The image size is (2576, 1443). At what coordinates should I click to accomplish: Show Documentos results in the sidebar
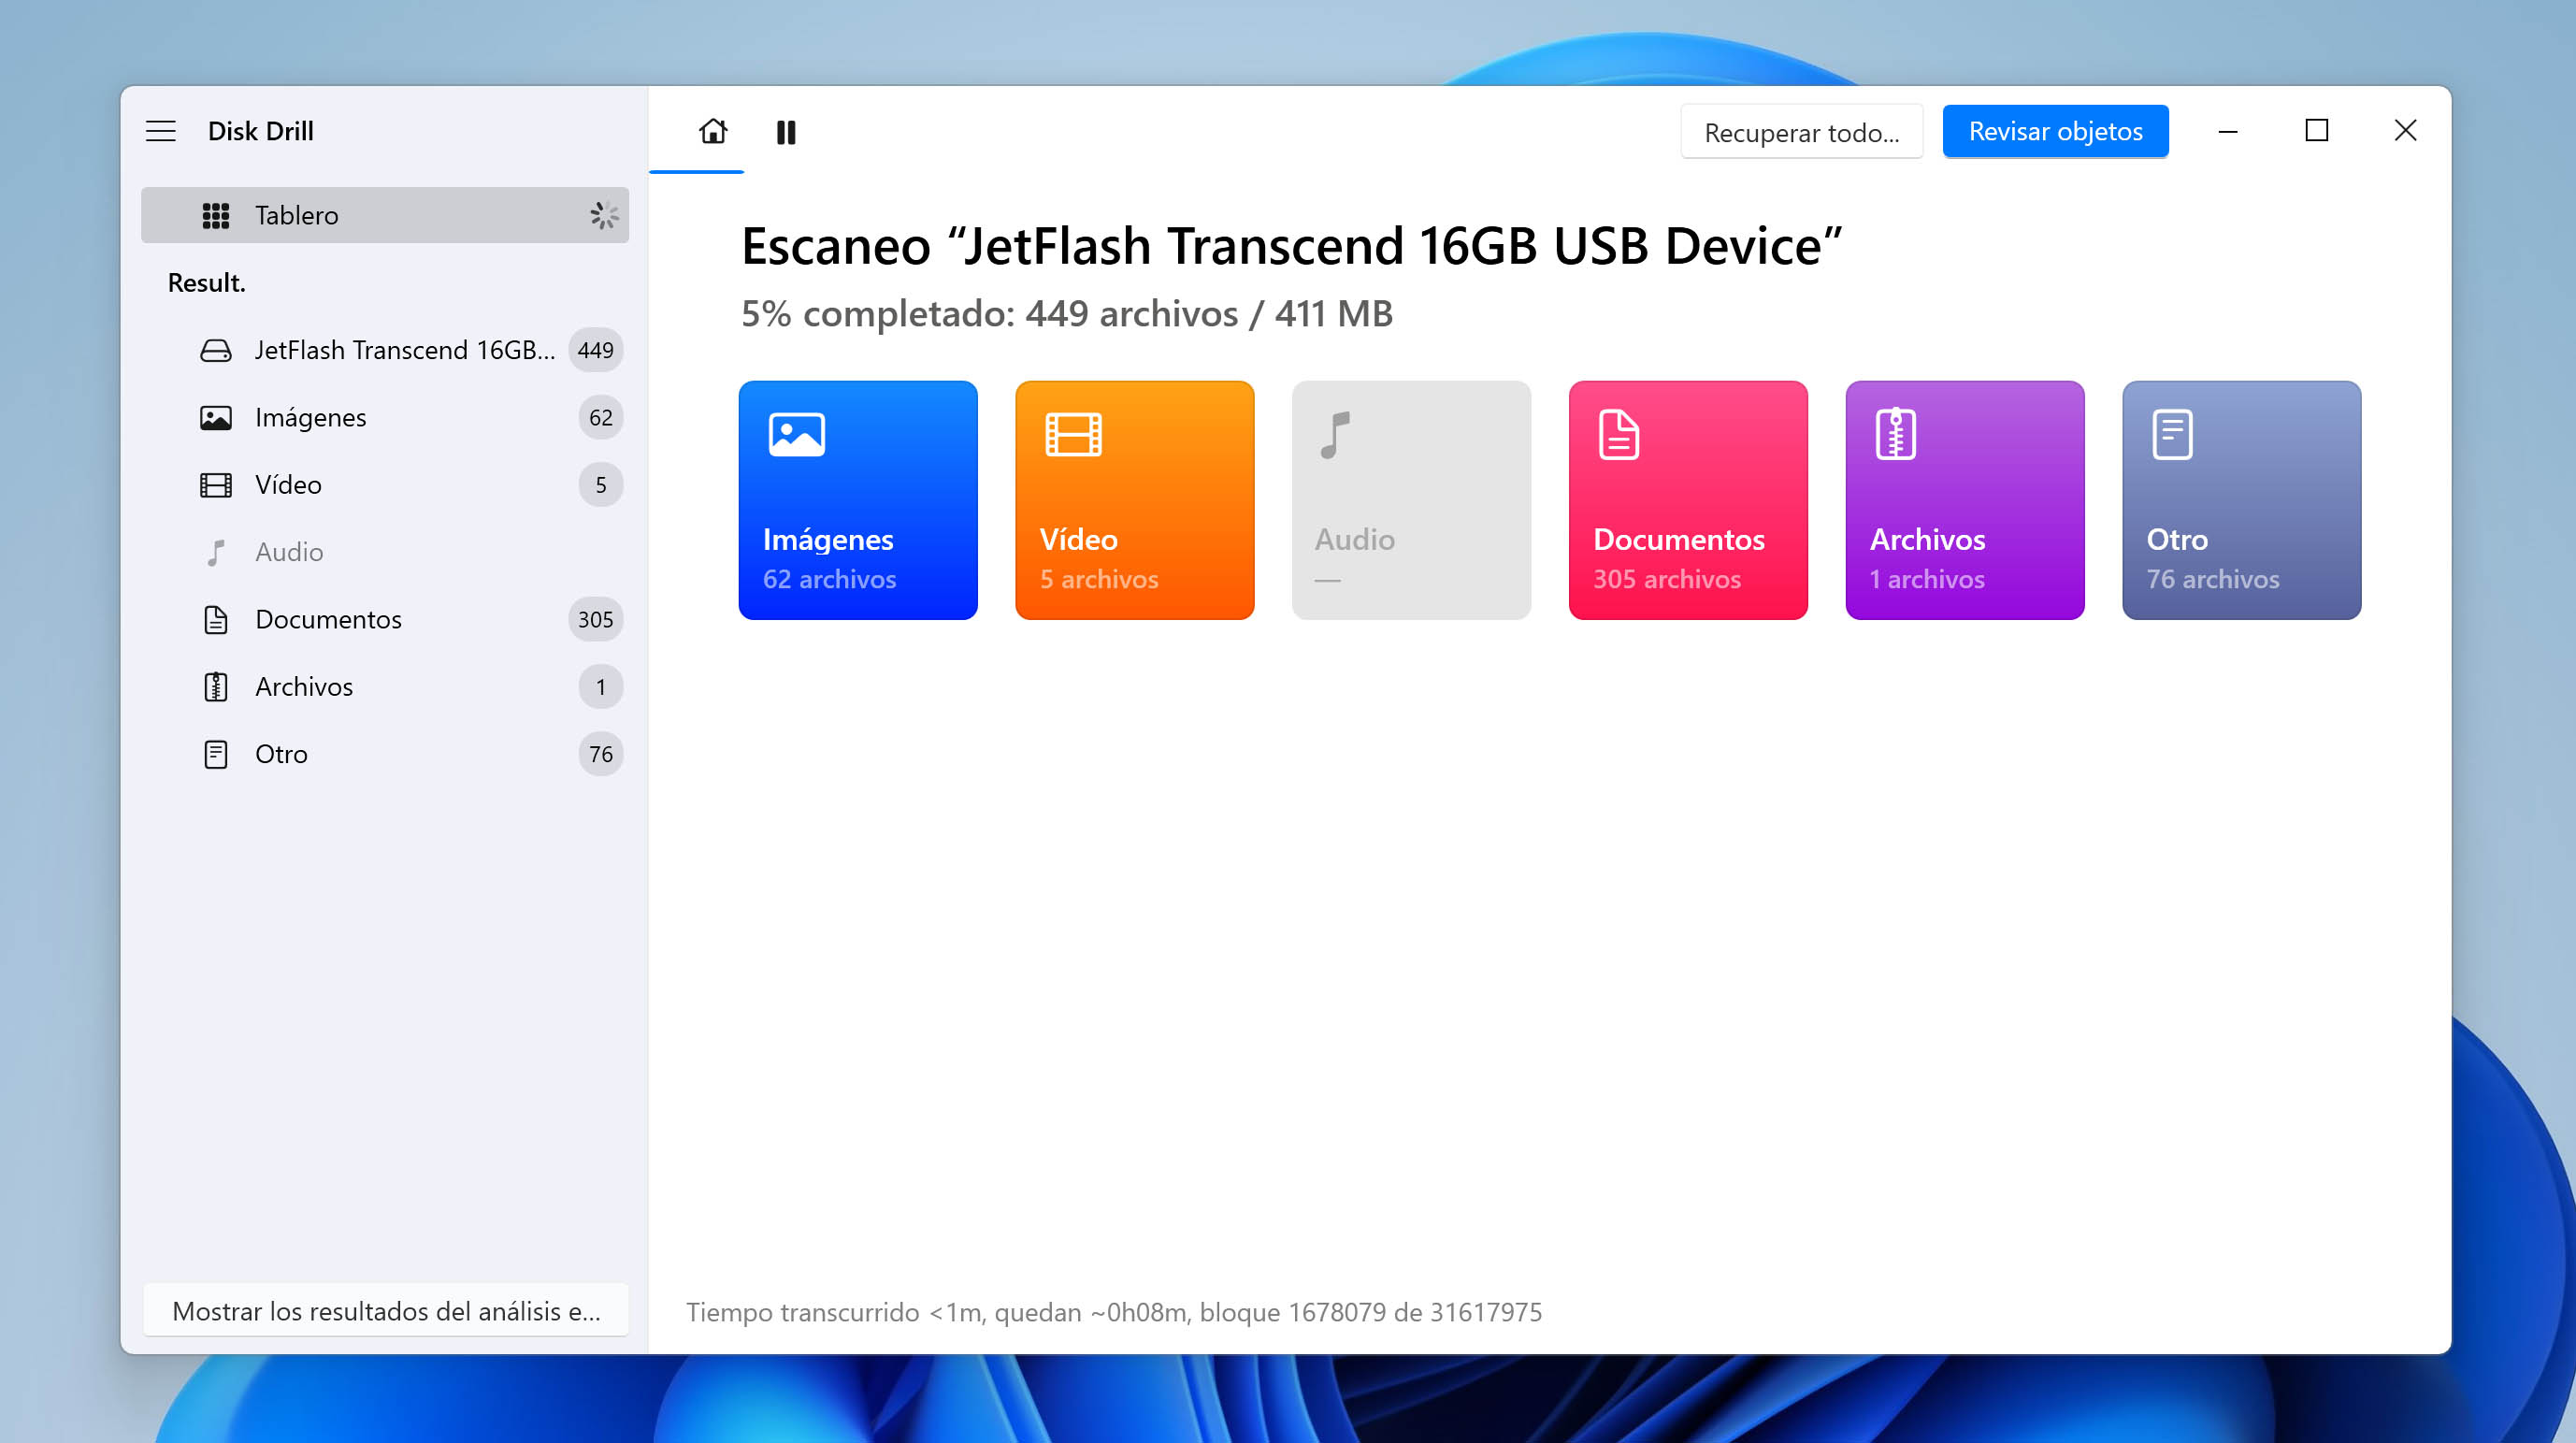385,620
